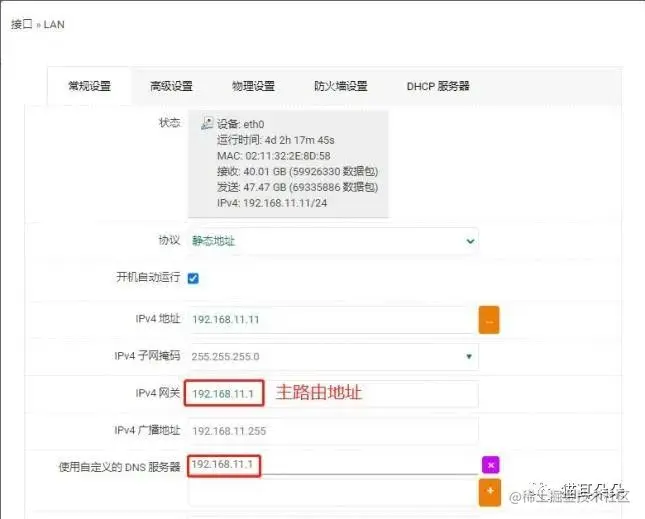Click 接口 in the breadcrumb

(x=21, y=25)
